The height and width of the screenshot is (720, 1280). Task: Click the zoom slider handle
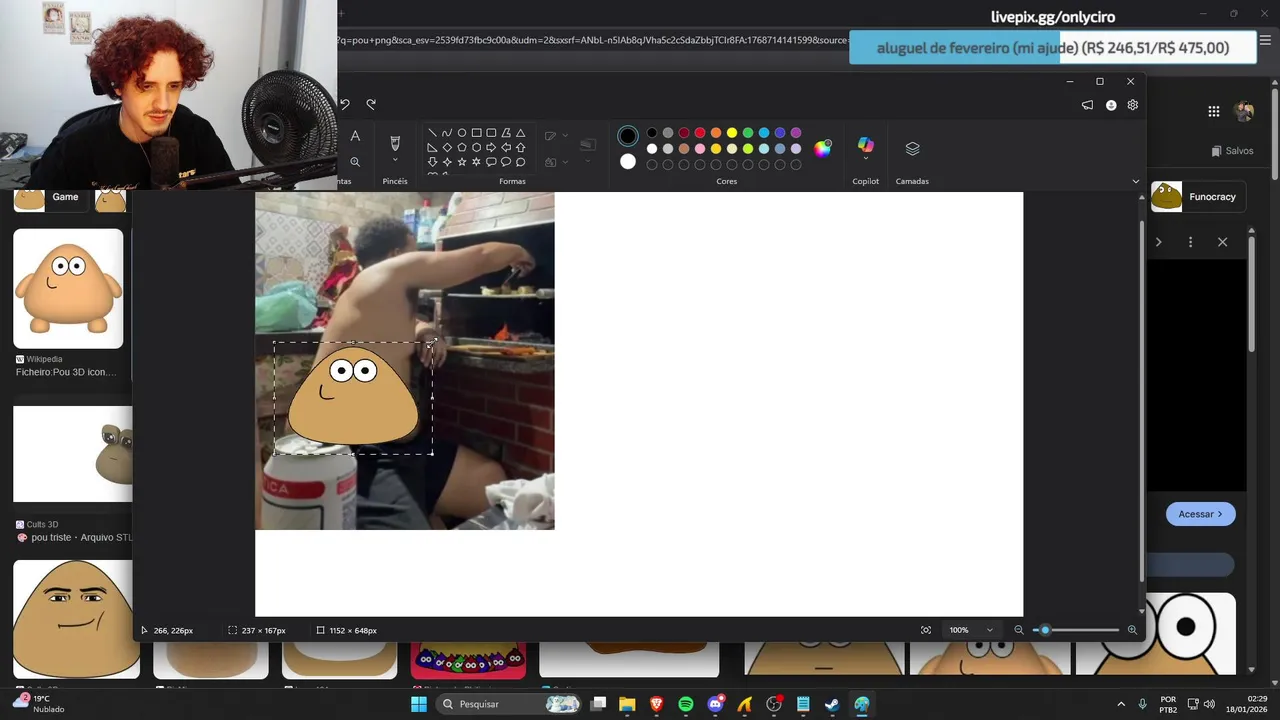coord(1045,630)
